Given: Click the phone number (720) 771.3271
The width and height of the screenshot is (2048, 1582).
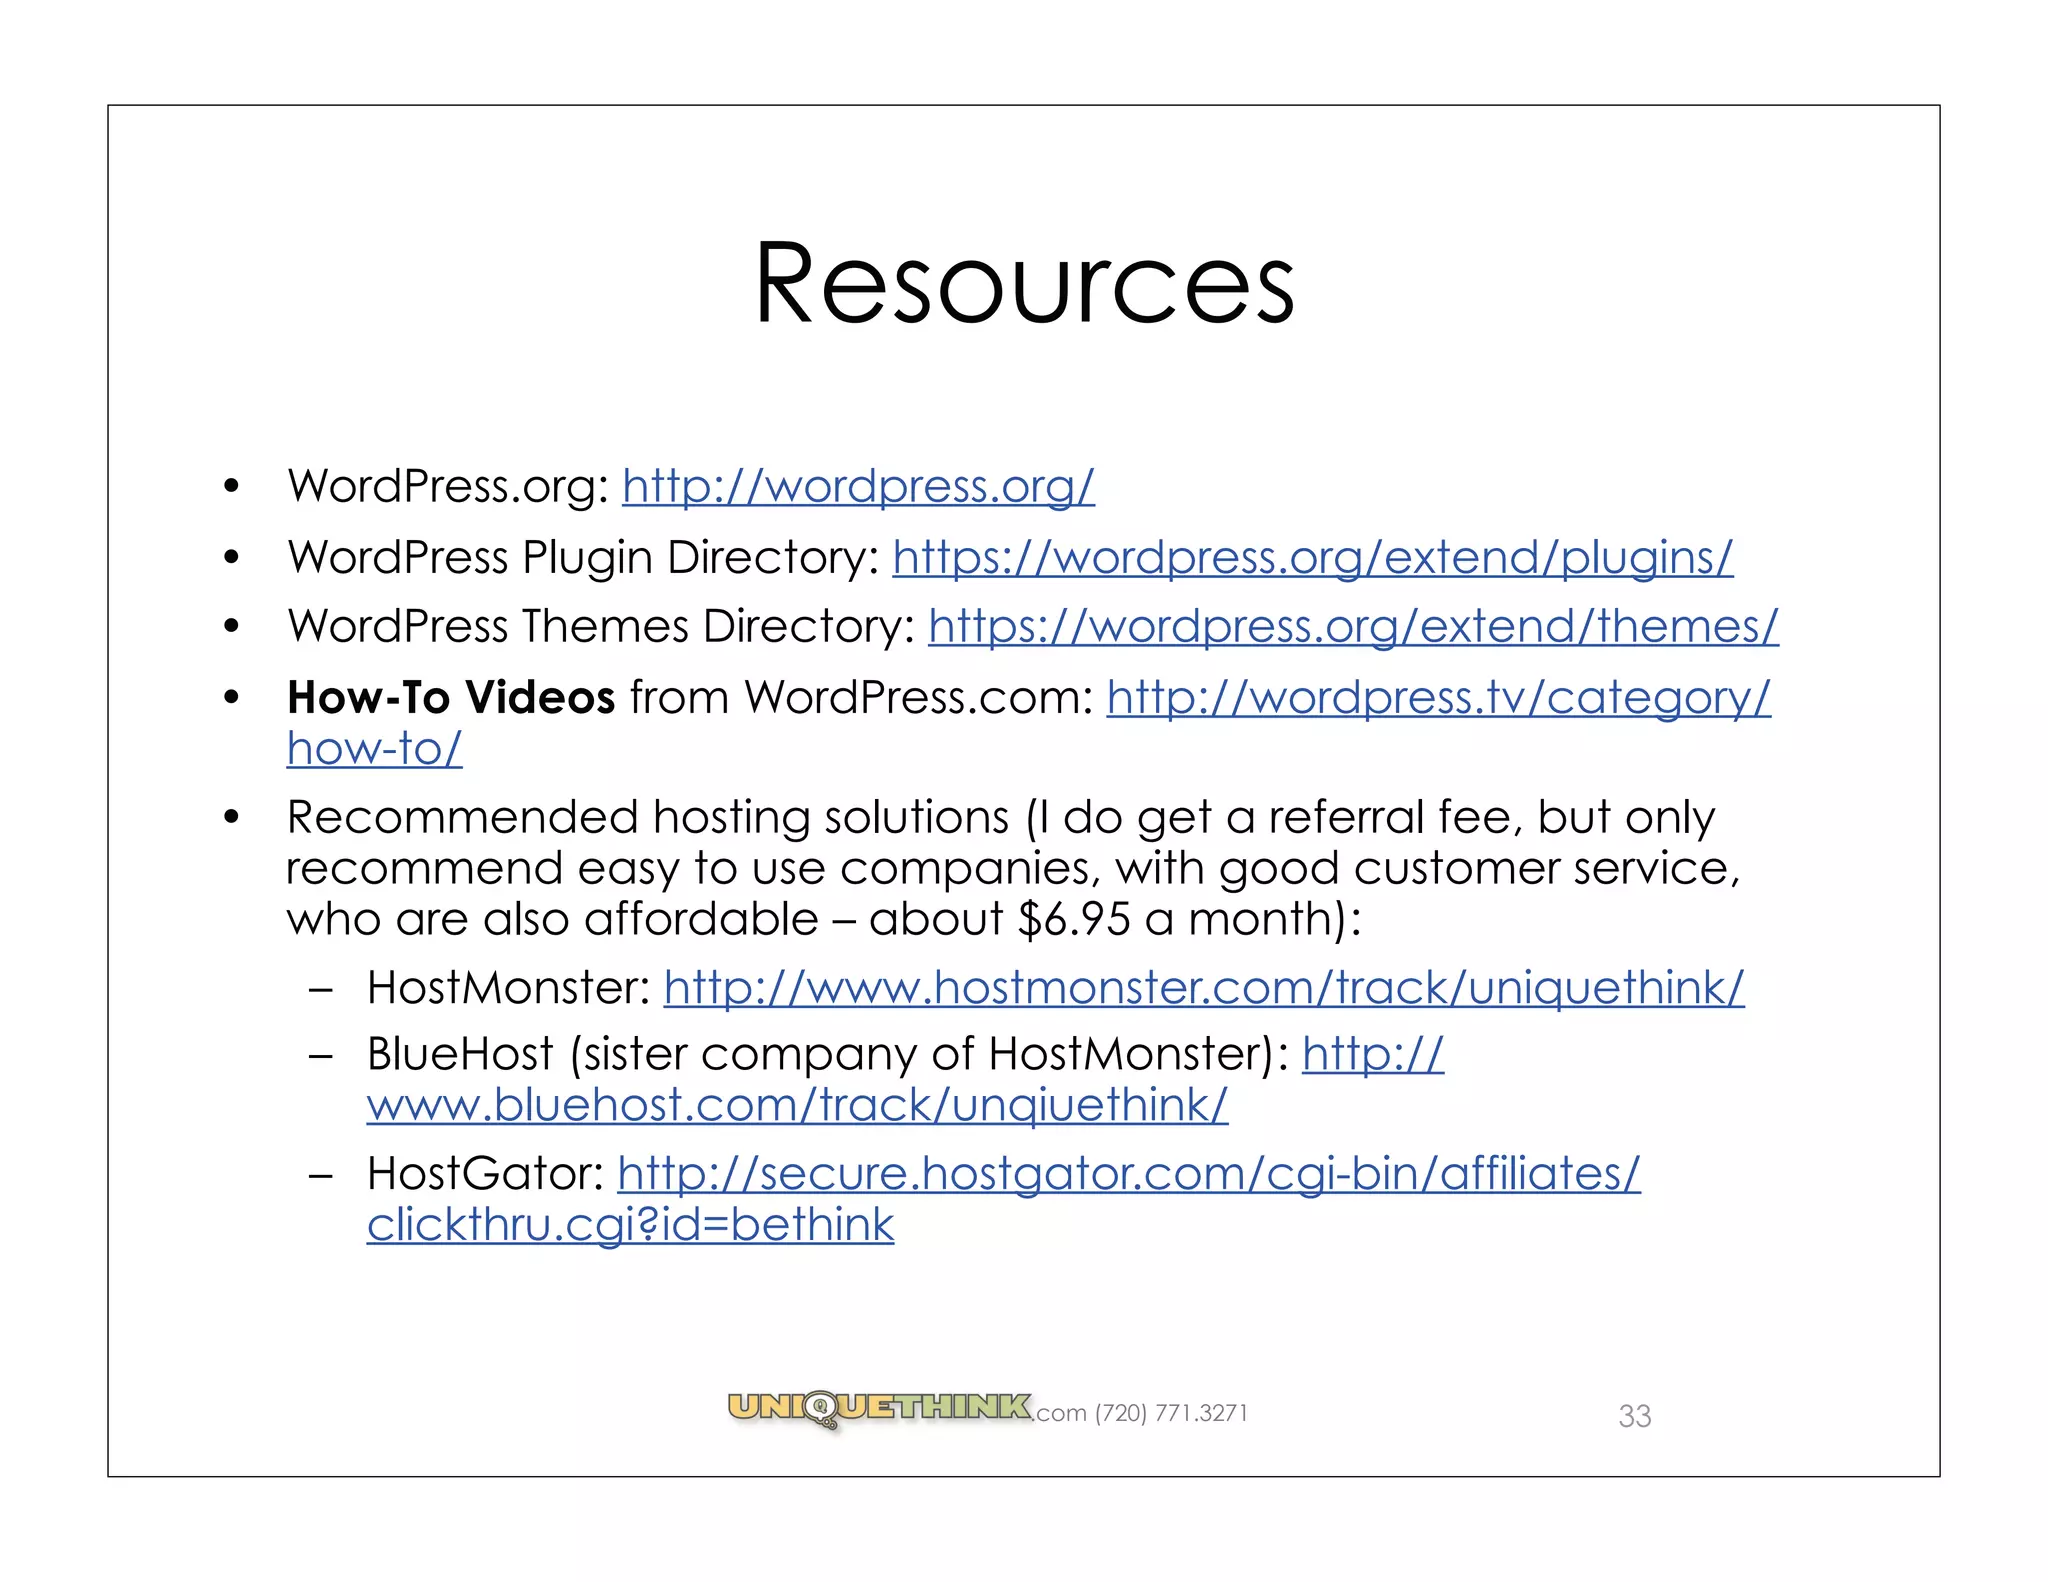Looking at the screenshot, I should [x=1171, y=1413].
